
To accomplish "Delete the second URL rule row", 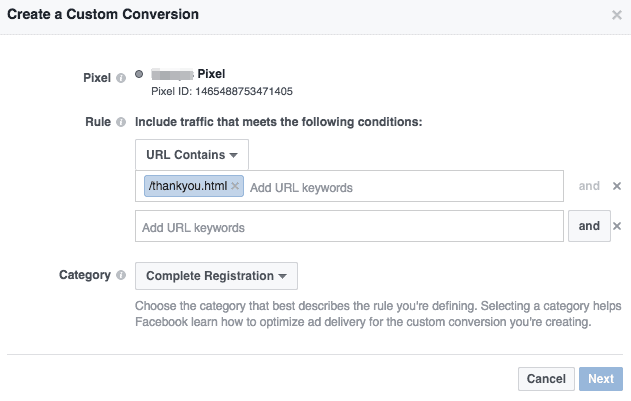I will coord(617,226).
